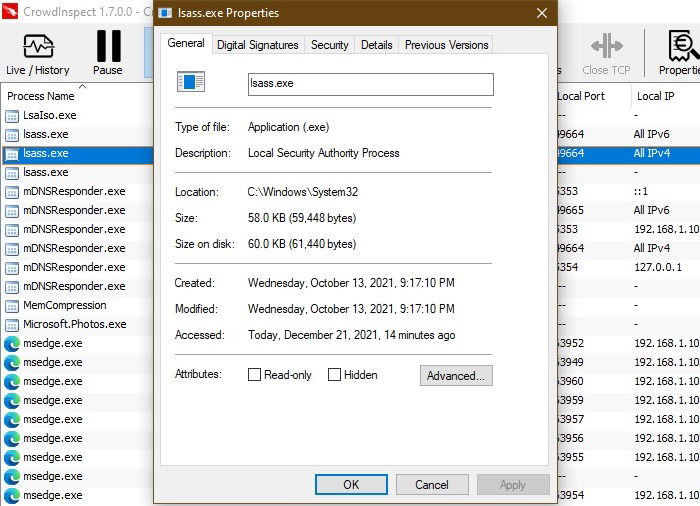This screenshot has height=506, width=700.
Task: Click the Edge icon of first msedge.exe row
Action: 12,344
